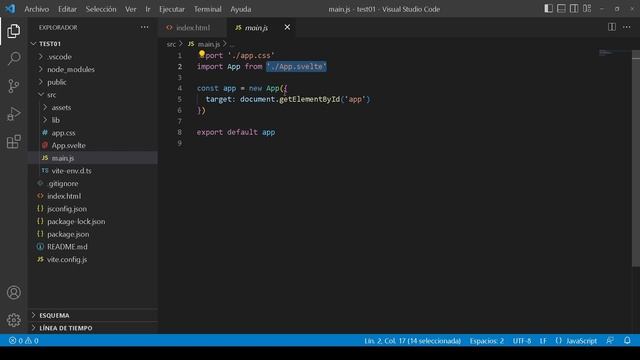
Task: Change file encoding UTF-8
Action: click(522, 340)
